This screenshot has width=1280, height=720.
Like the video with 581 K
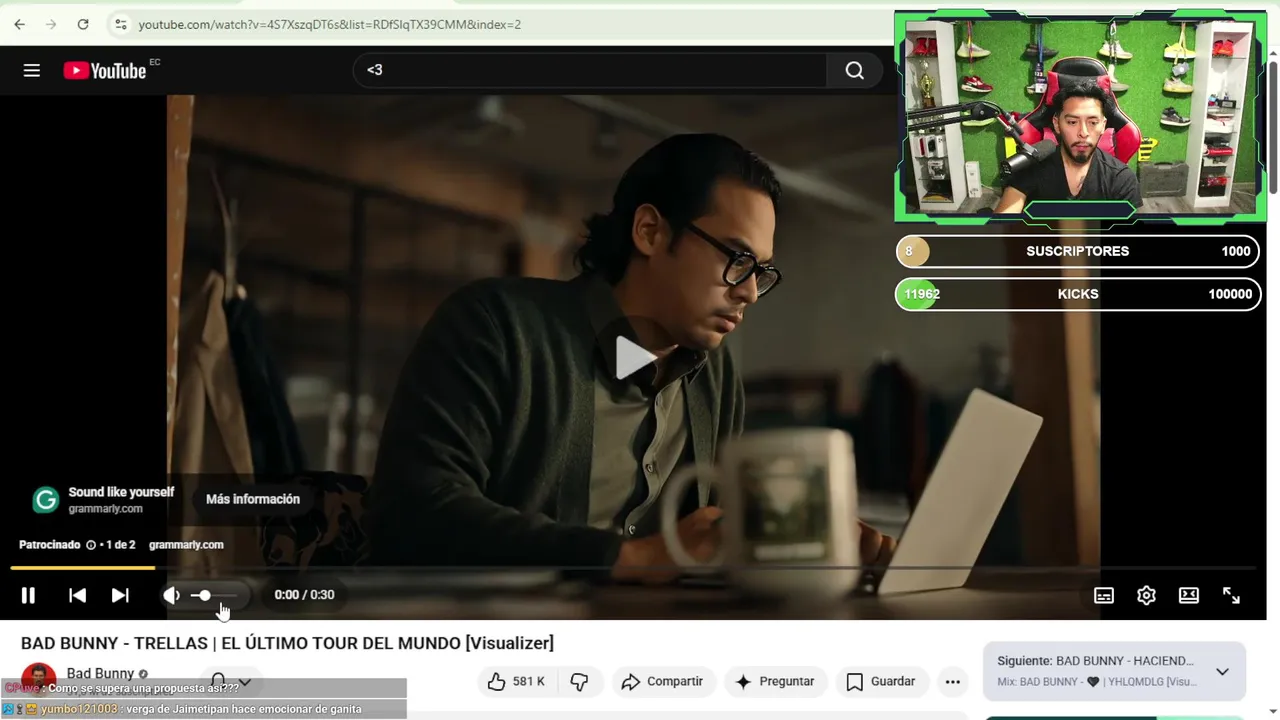click(516, 681)
